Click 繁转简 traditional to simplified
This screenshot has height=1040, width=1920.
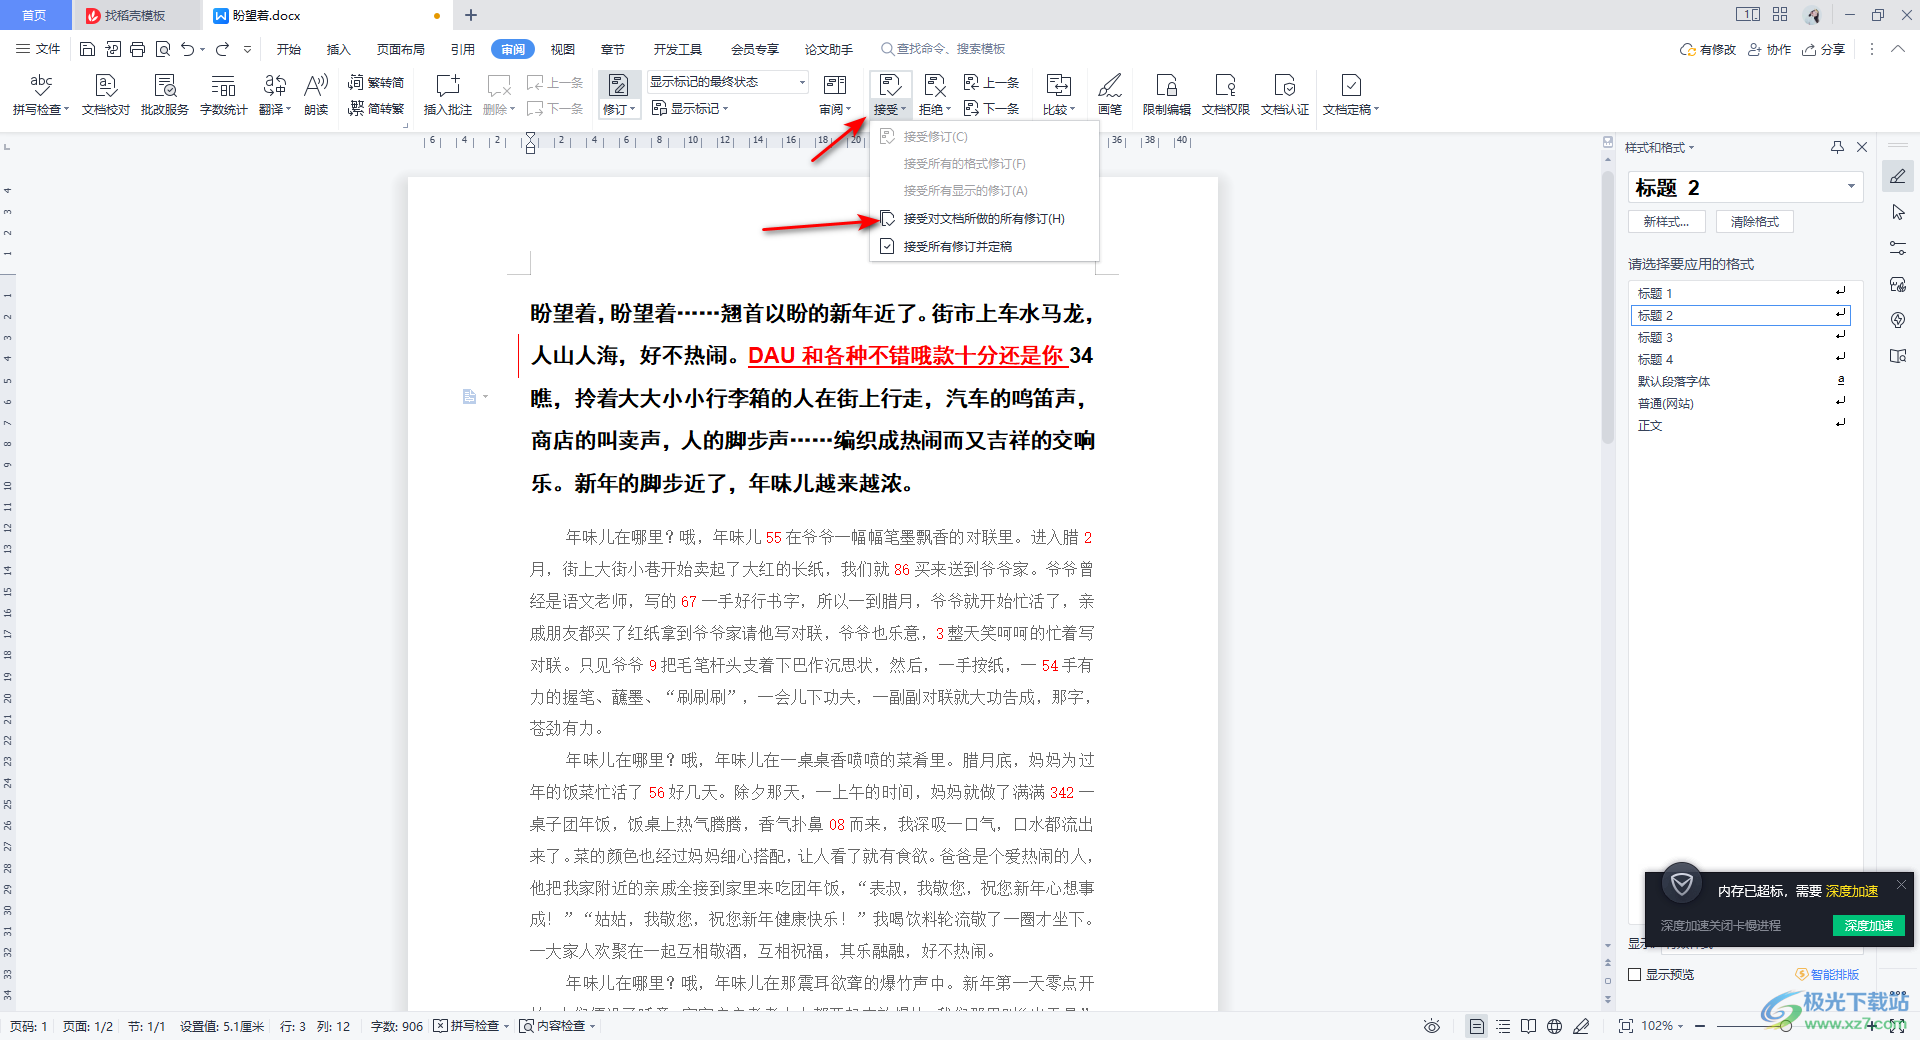coord(376,83)
